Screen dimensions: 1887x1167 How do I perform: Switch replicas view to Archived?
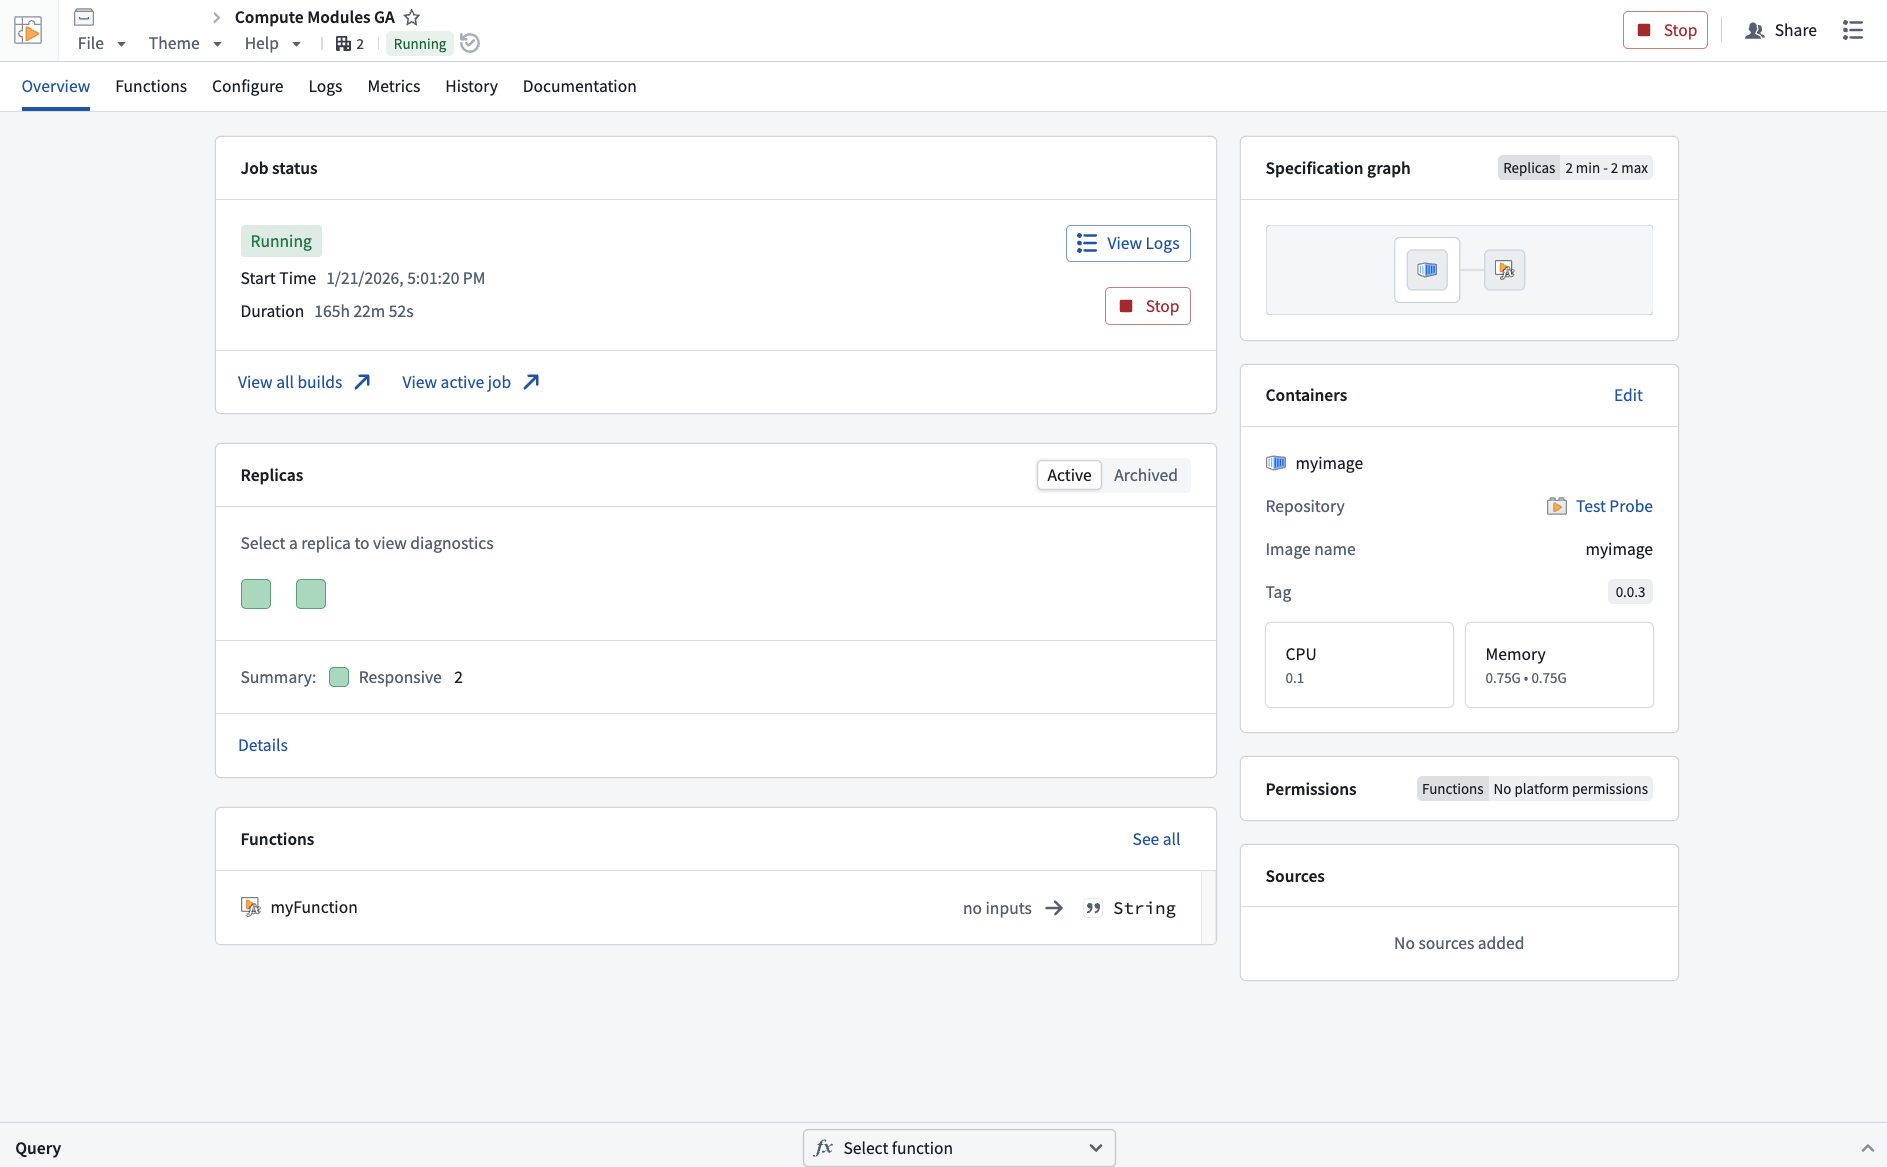point(1145,475)
